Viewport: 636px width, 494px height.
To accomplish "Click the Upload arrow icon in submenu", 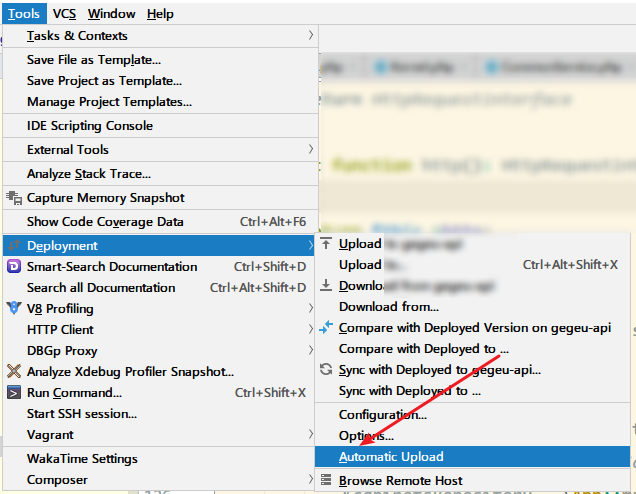I will coord(326,244).
